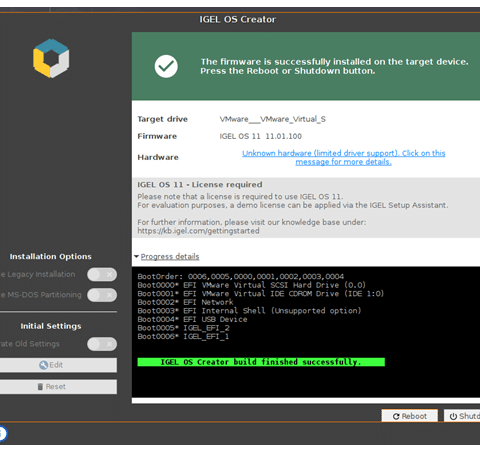Collapse the Progress details section

click(x=167, y=257)
